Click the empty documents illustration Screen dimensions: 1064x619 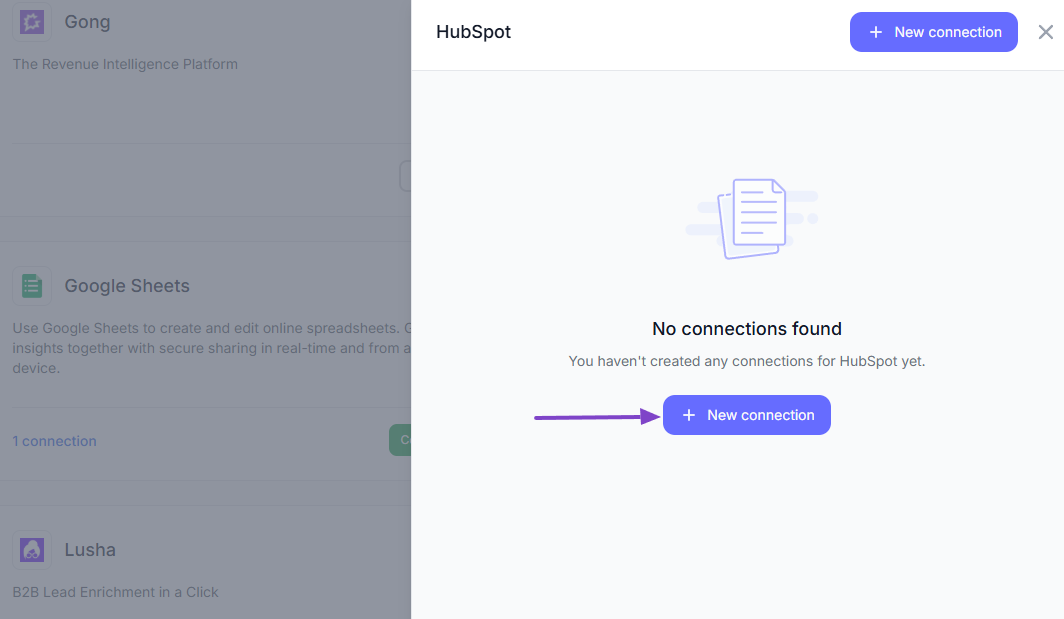point(751,219)
